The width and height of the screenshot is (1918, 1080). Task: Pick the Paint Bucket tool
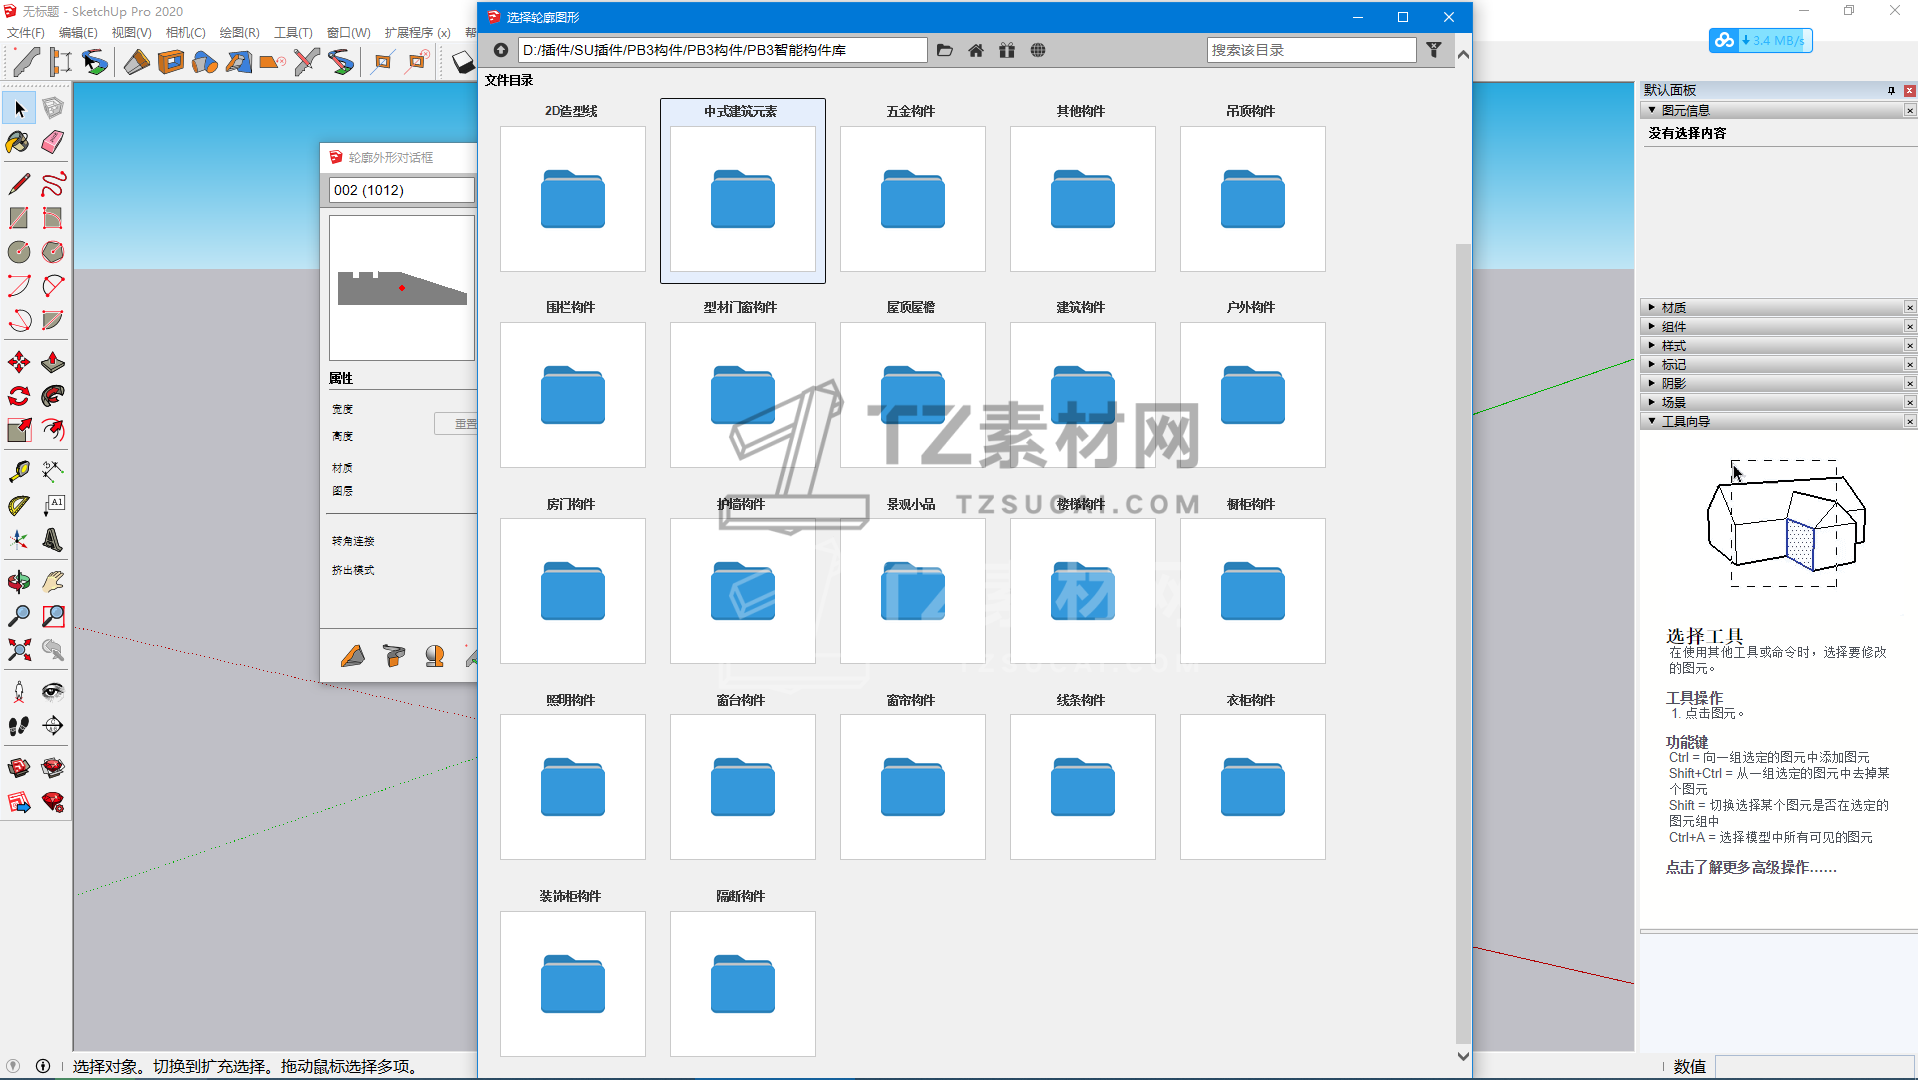19,142
